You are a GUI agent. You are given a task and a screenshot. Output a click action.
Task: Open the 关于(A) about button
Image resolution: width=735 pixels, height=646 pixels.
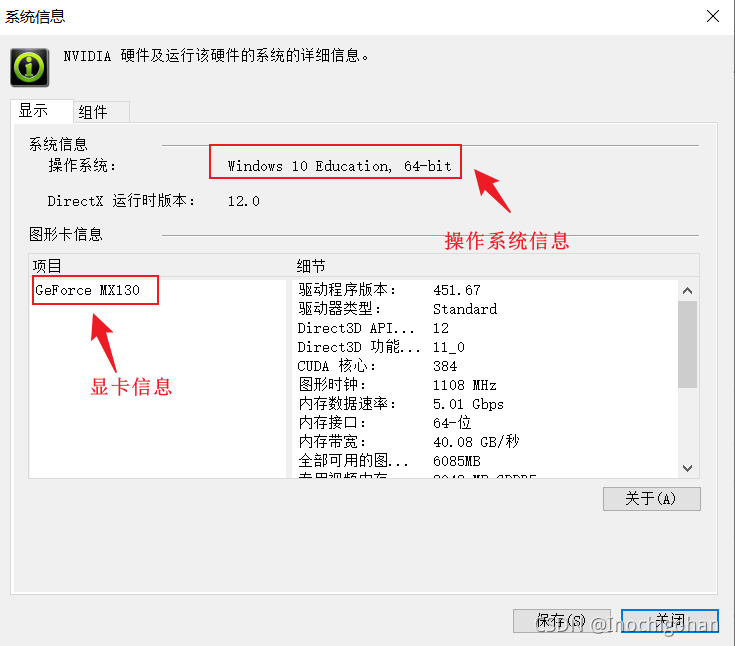point(652,499)
